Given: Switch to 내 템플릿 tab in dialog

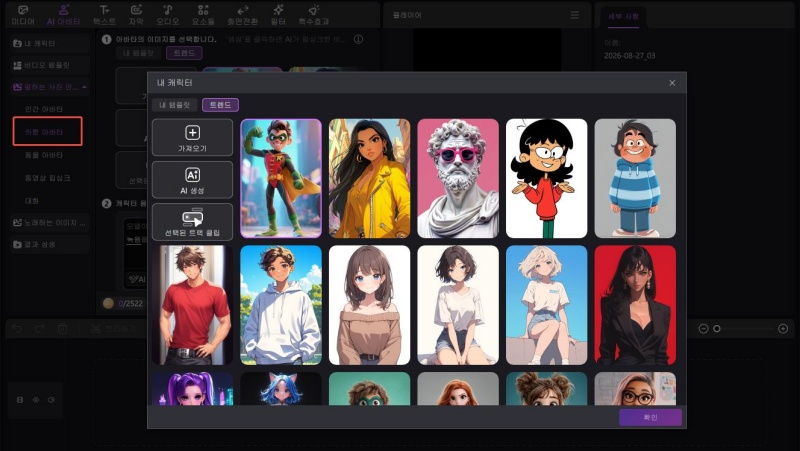Looking at the screenshot, I should (174, 105).
